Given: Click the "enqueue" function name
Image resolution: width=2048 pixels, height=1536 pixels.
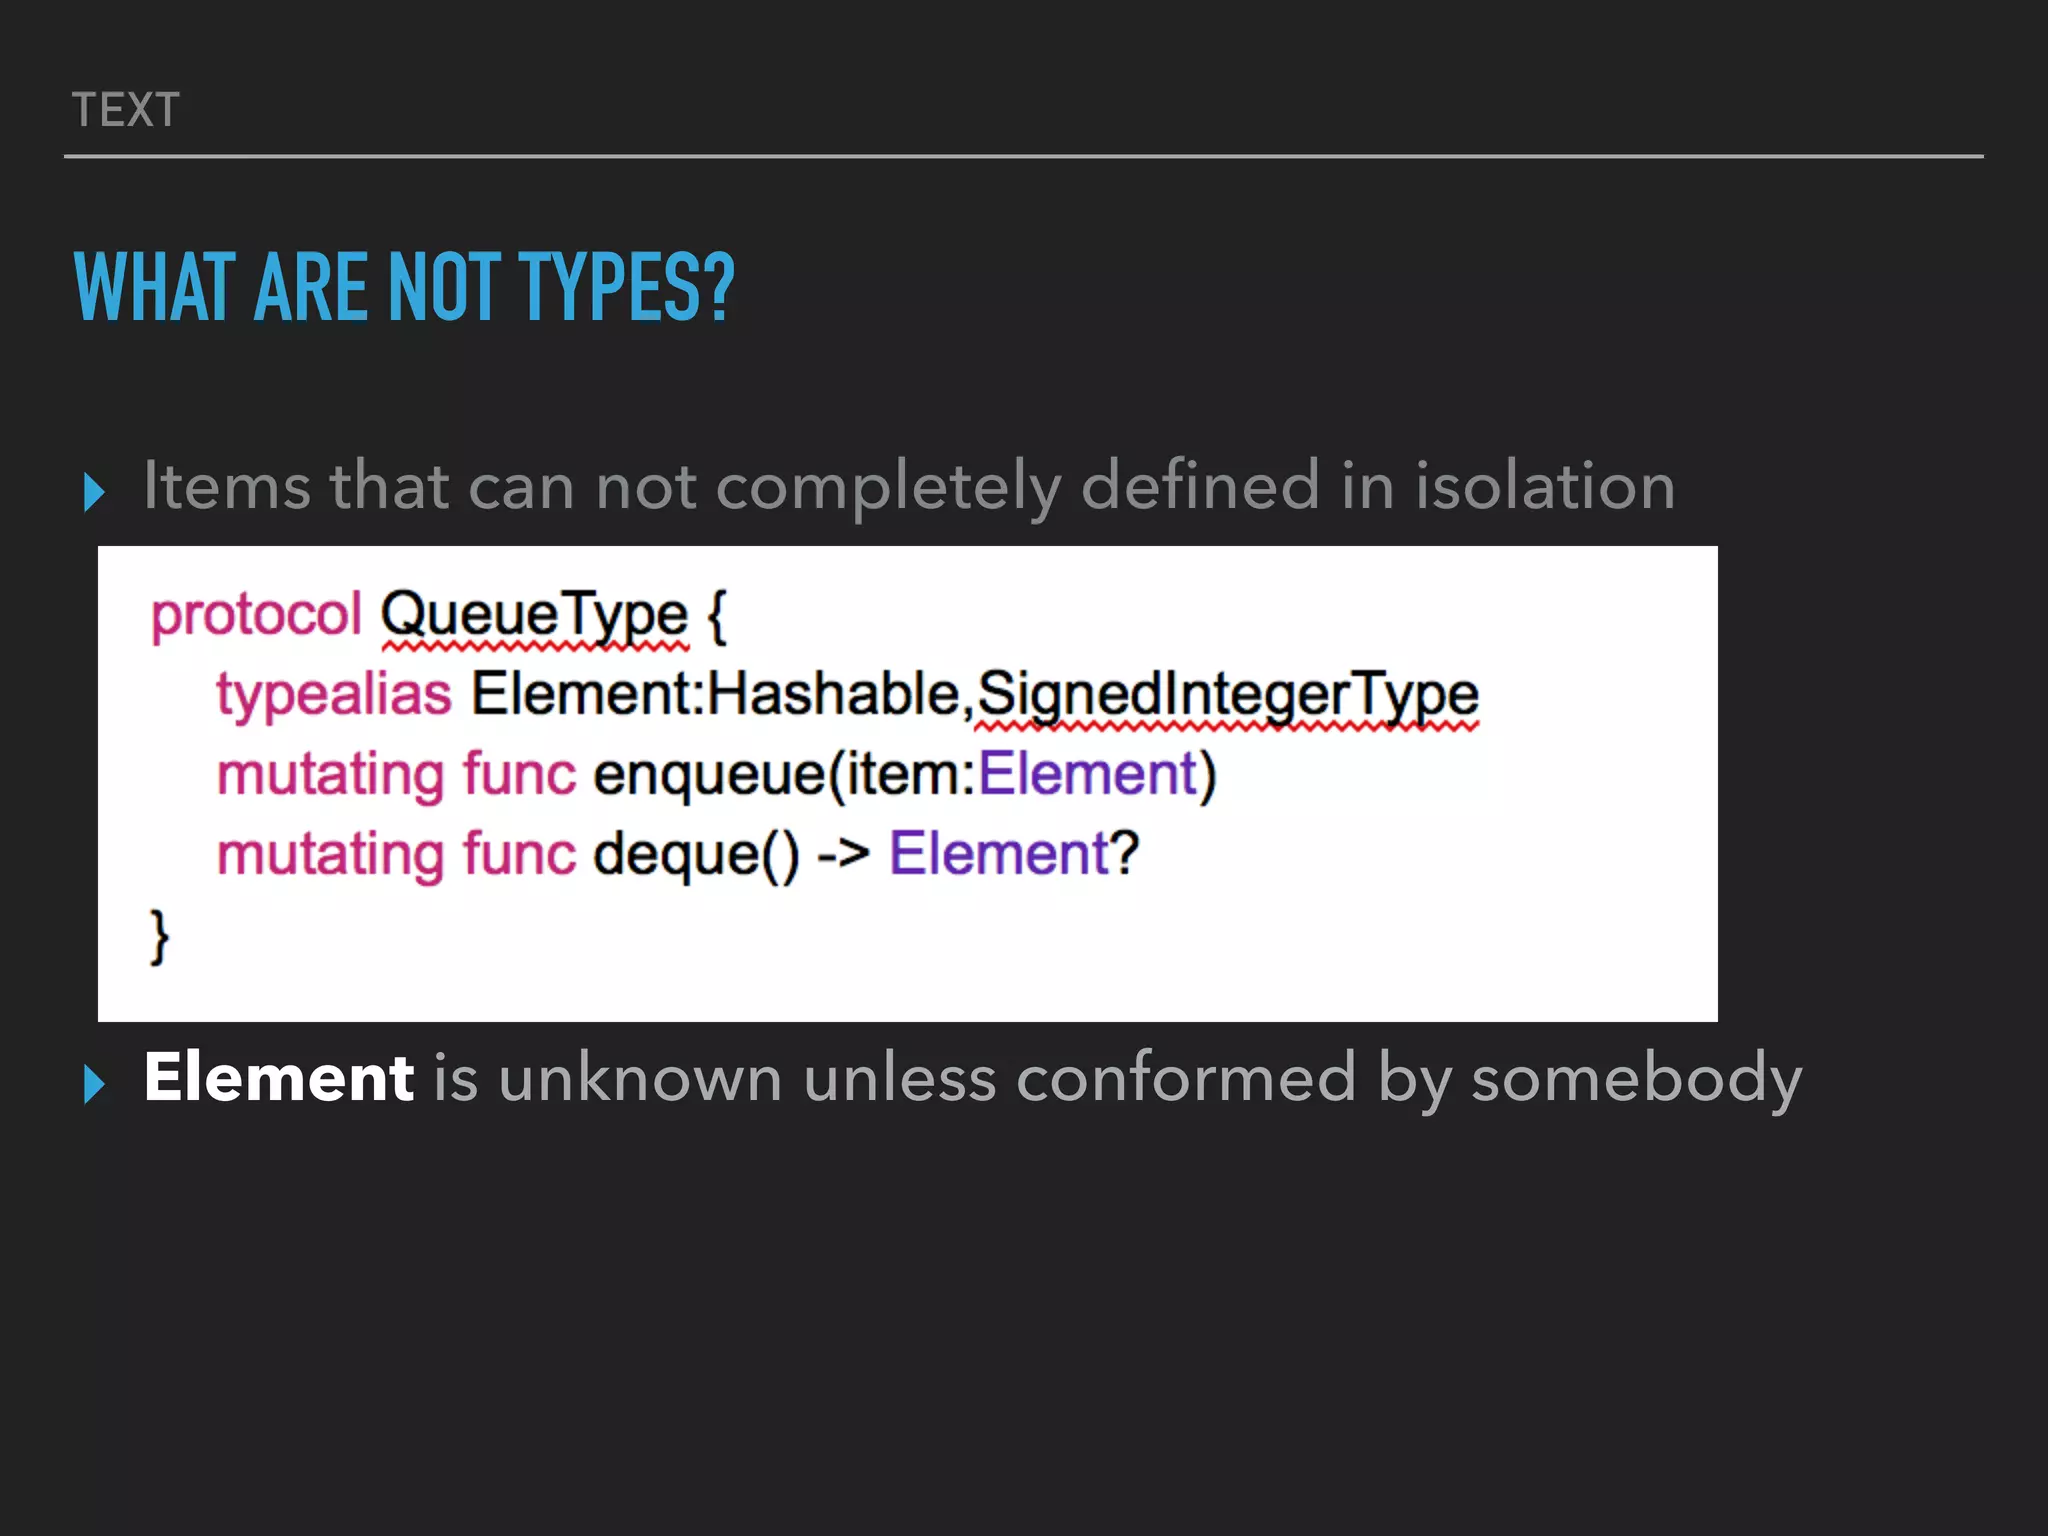Looking at the screenshot, I should tap(710, 774).
